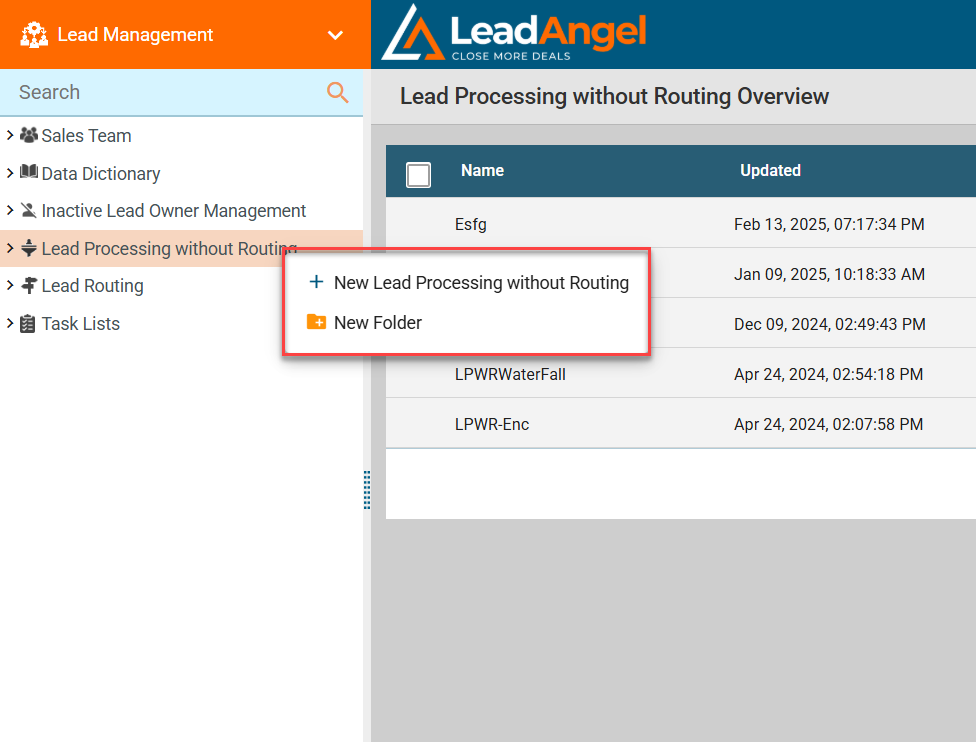Open the LPWRWaterFall entry
Viewport: 976px width, 742px height.
pos(510,374)
